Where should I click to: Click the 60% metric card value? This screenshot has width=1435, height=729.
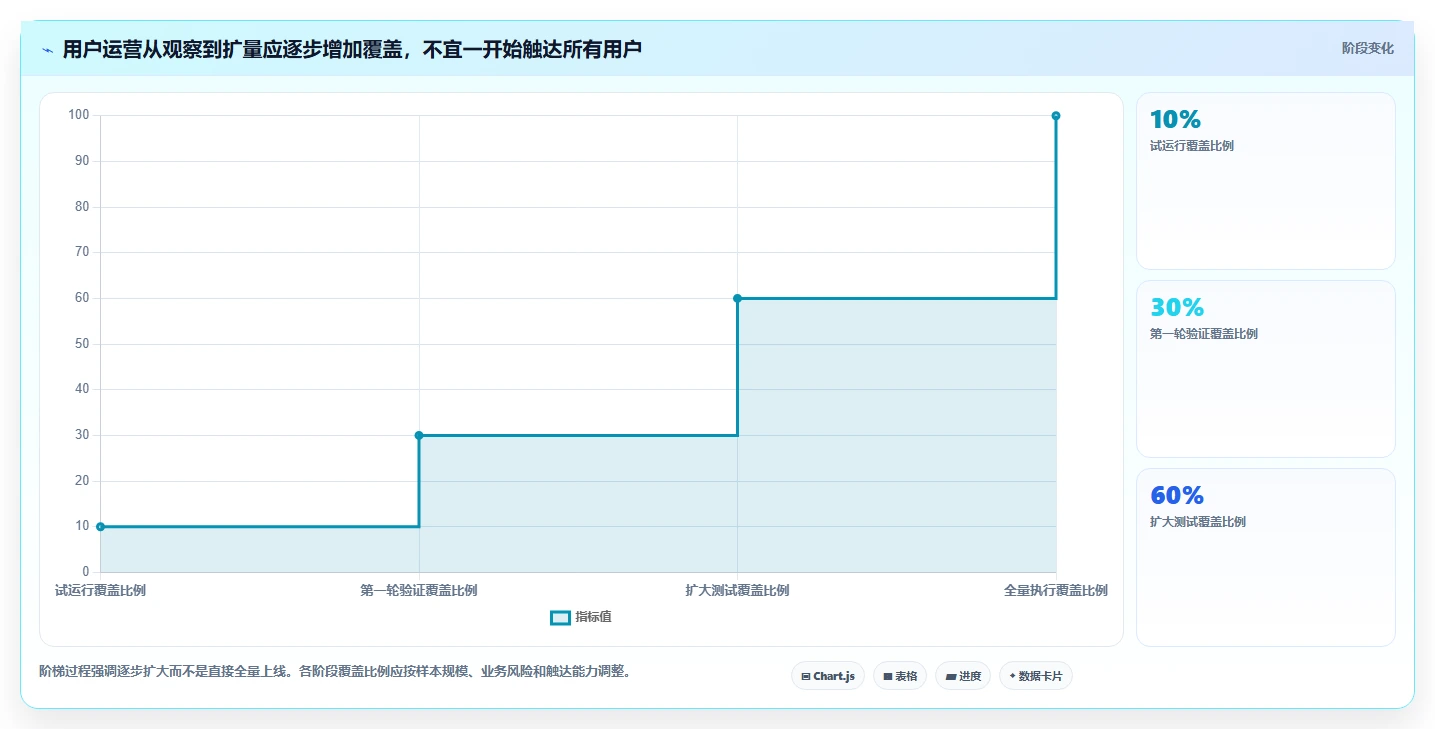[1177, 496]
